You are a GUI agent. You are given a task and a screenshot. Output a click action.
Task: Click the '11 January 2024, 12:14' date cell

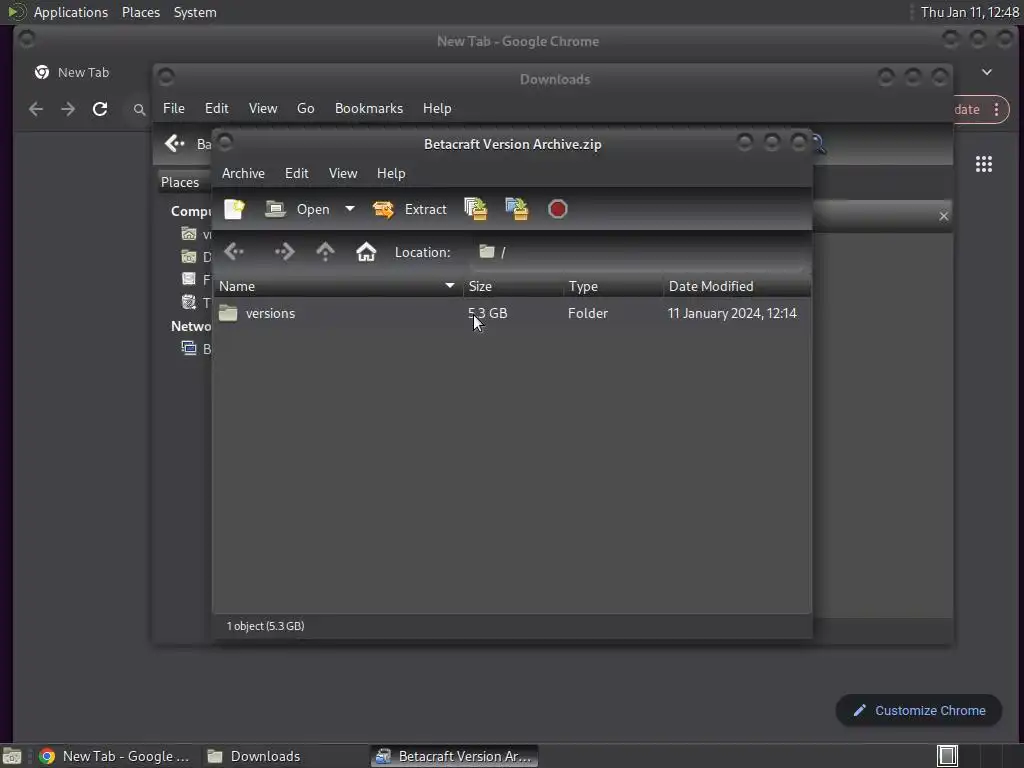[732, 313]
